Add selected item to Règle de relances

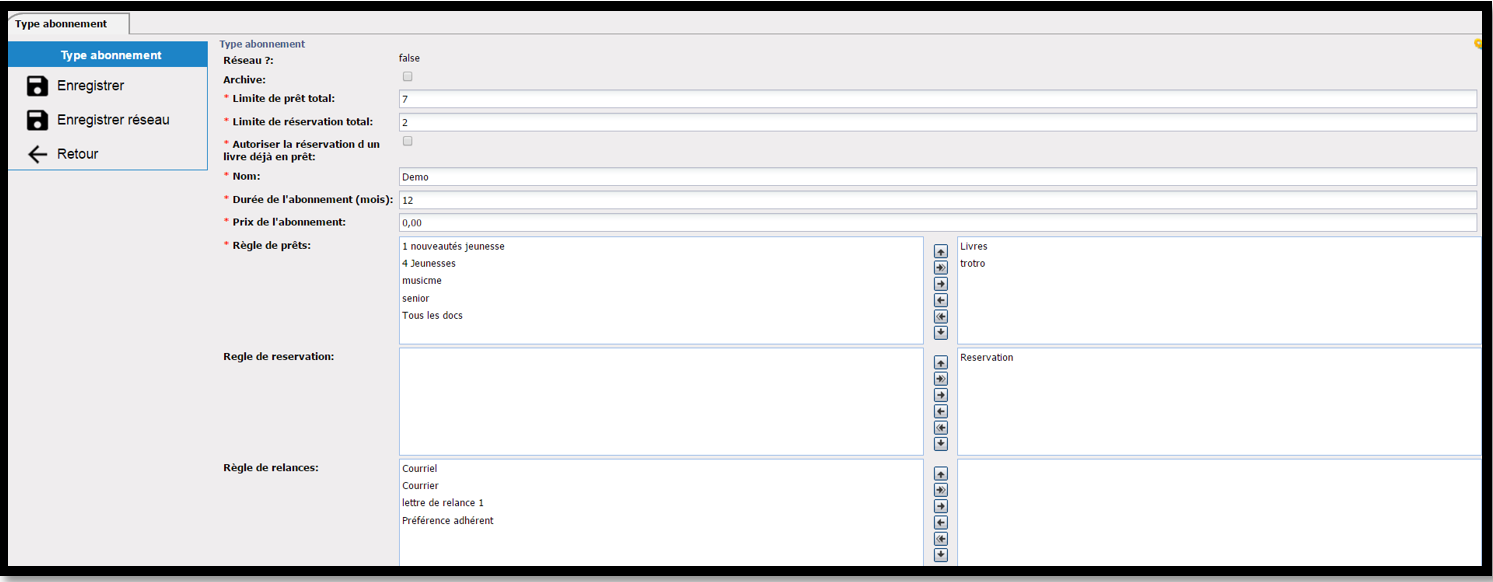coord(940,506)
